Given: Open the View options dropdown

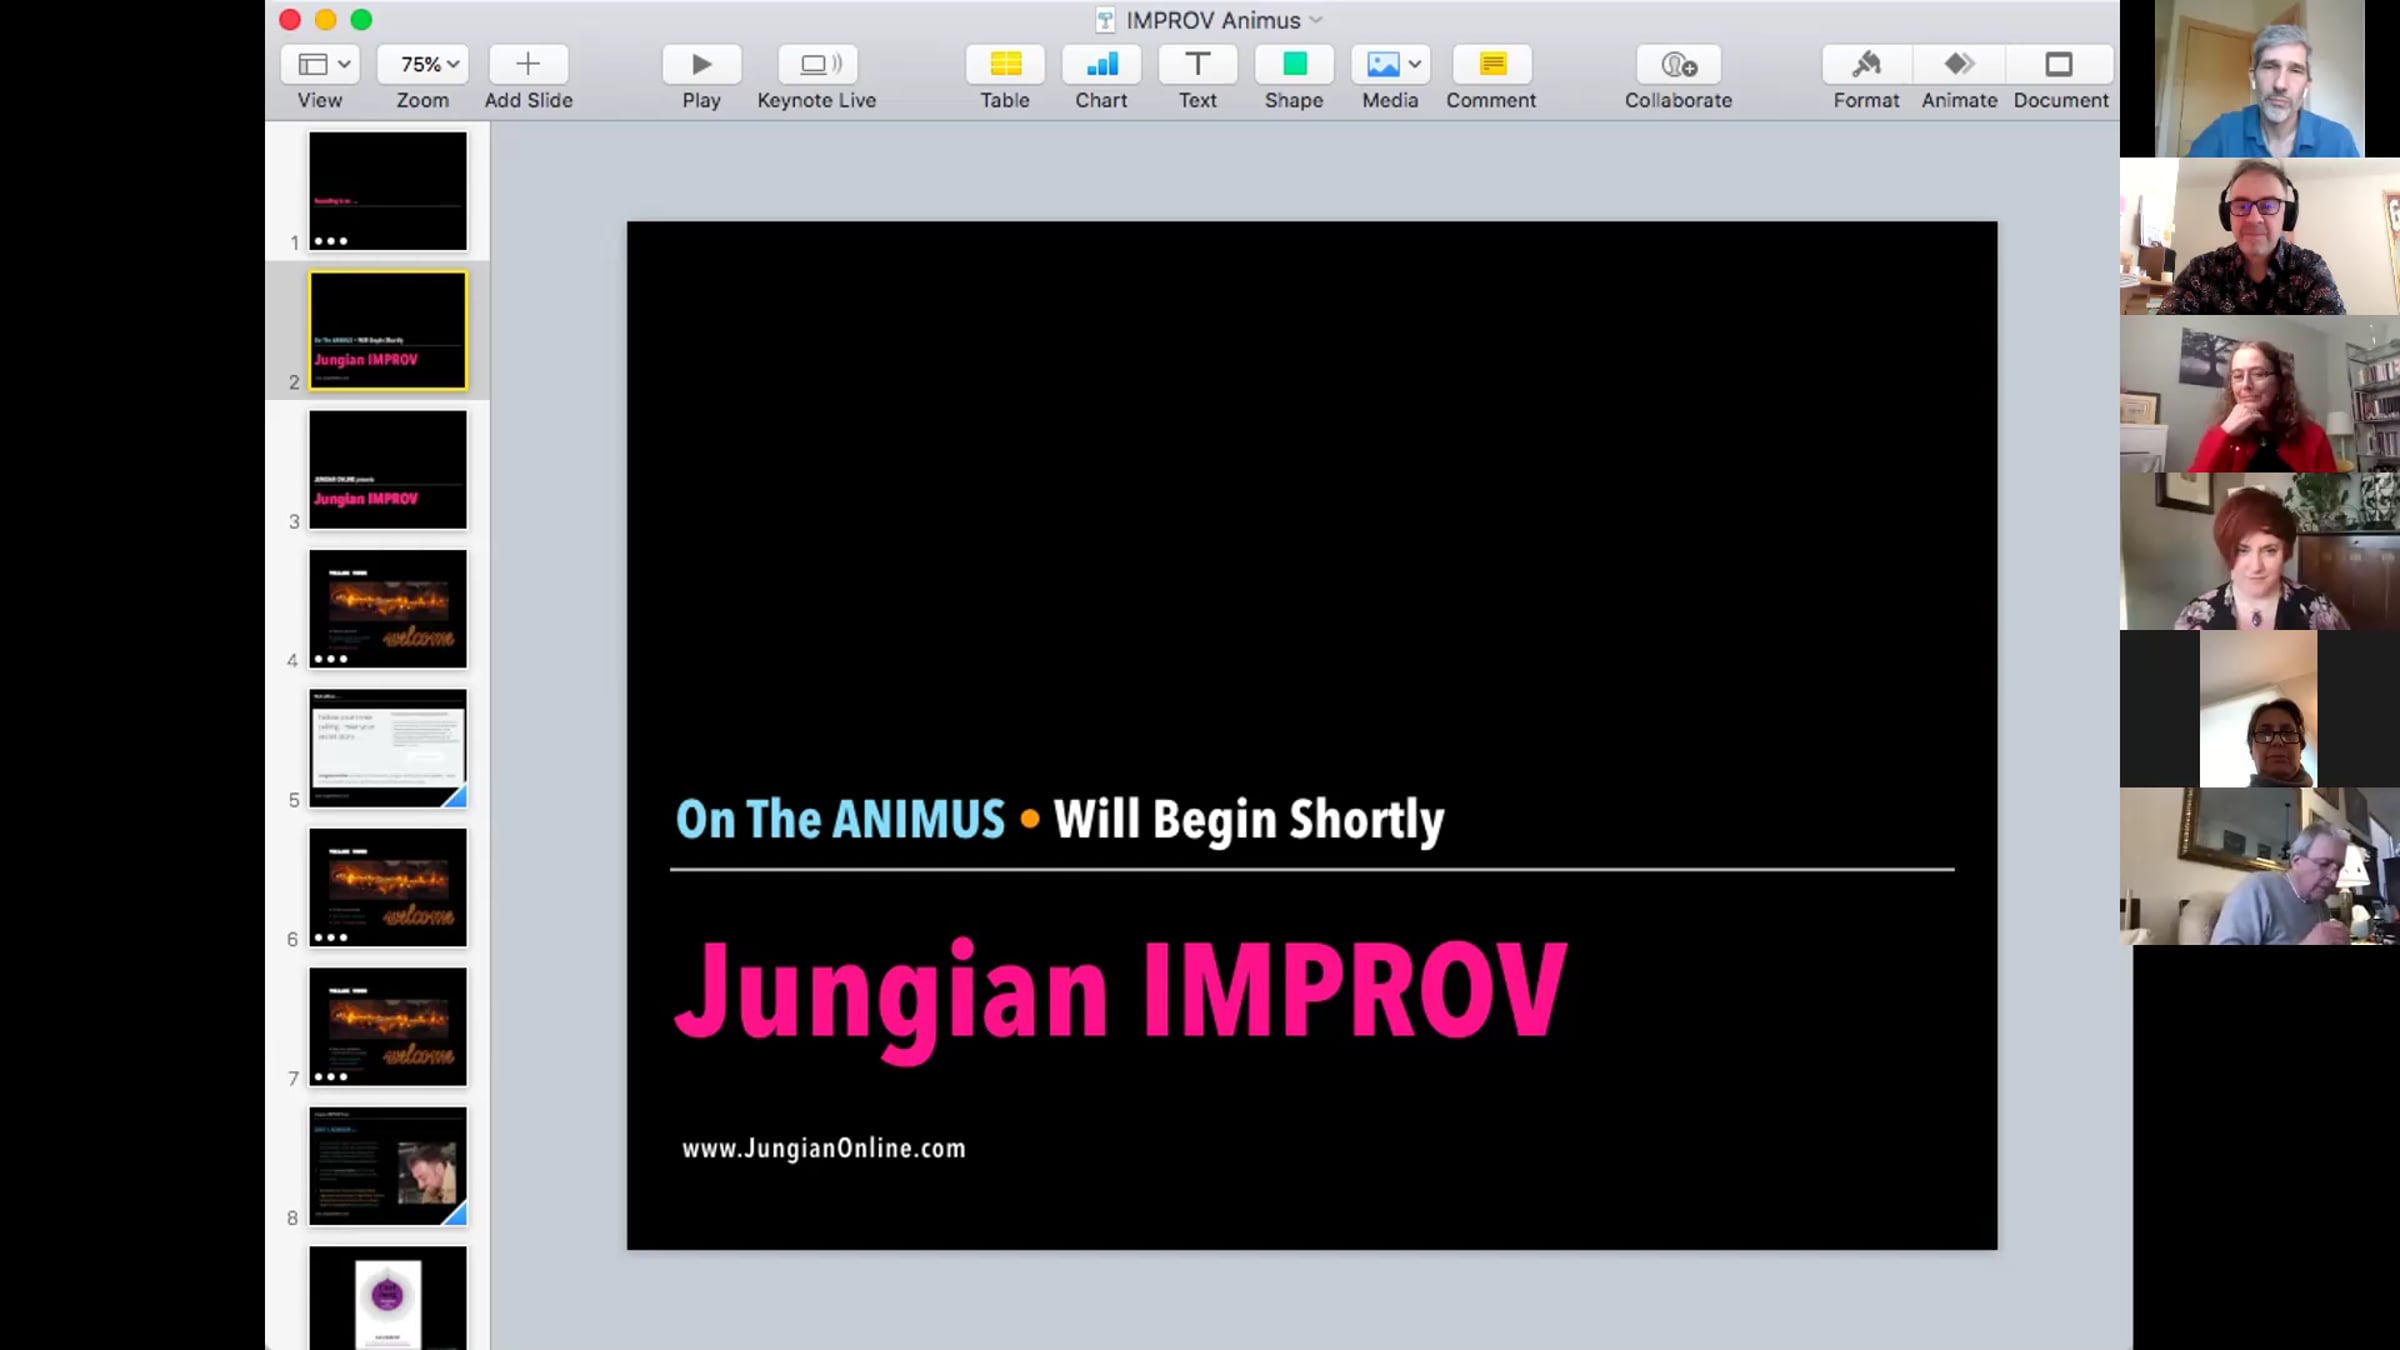Looking at the screenshot, I should (x=320, y=65).
